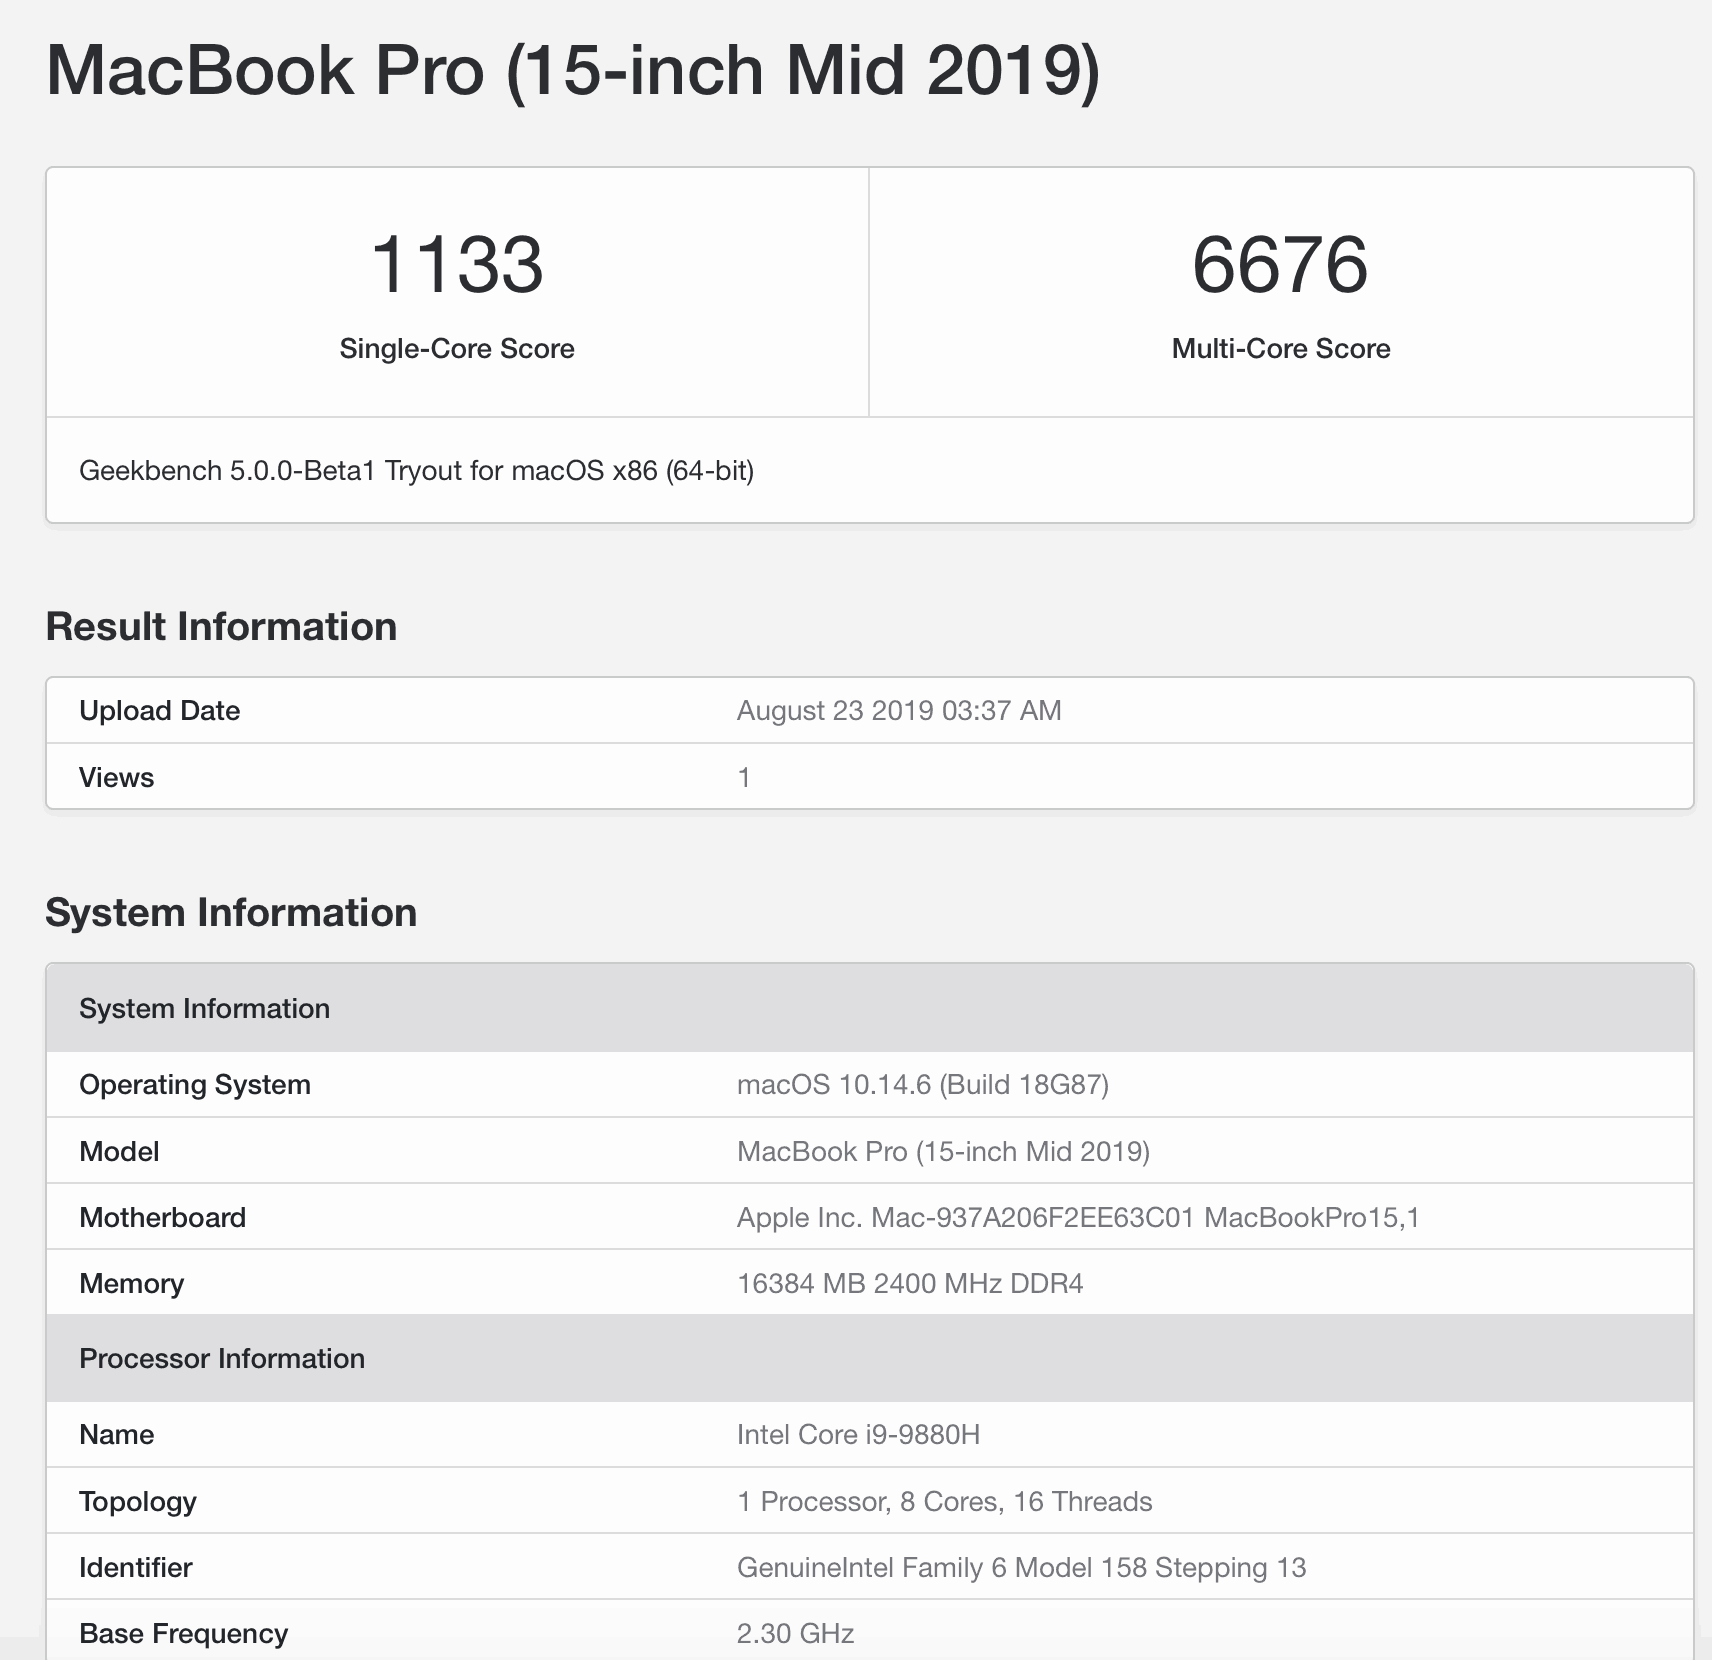Select the Multi-Core Score label
The image size is (1712, 1660).
pyautogui.click(x=1281, y=349)
